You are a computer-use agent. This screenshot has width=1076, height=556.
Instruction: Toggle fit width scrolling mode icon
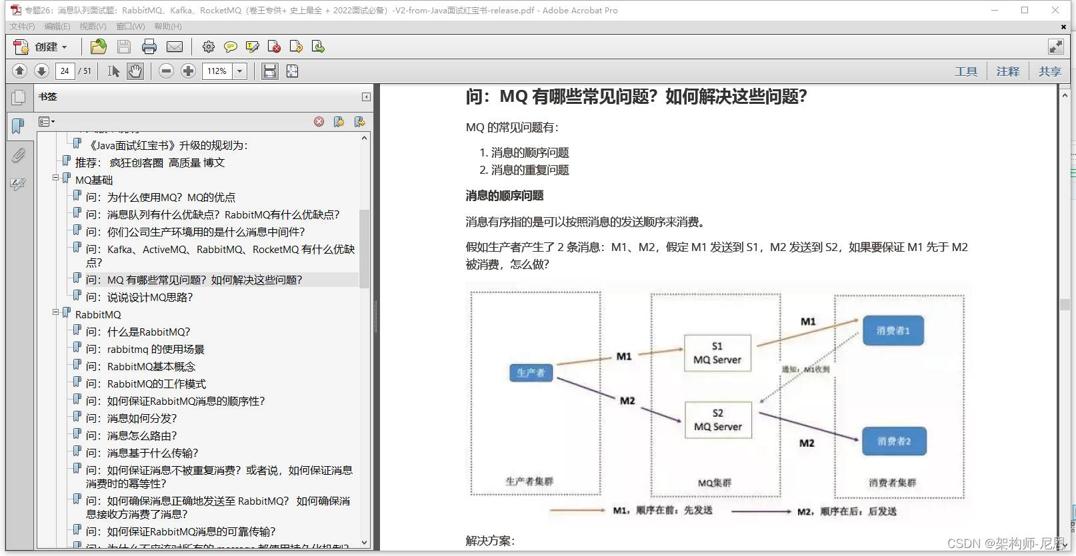coord(270,71)
